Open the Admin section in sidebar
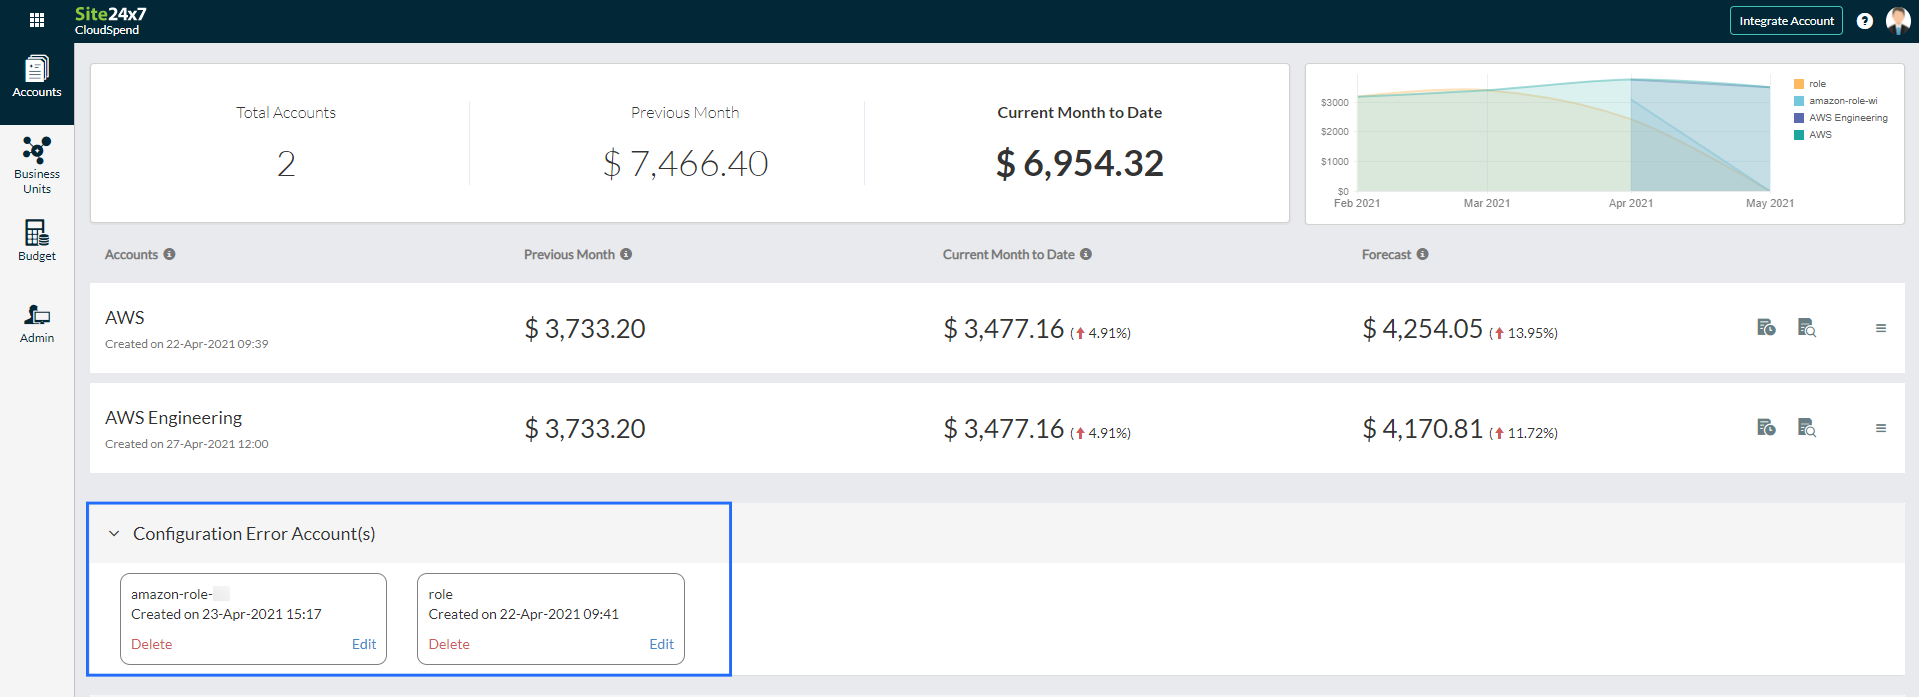The image size is (1919, 697). click(x=37, y=324)
